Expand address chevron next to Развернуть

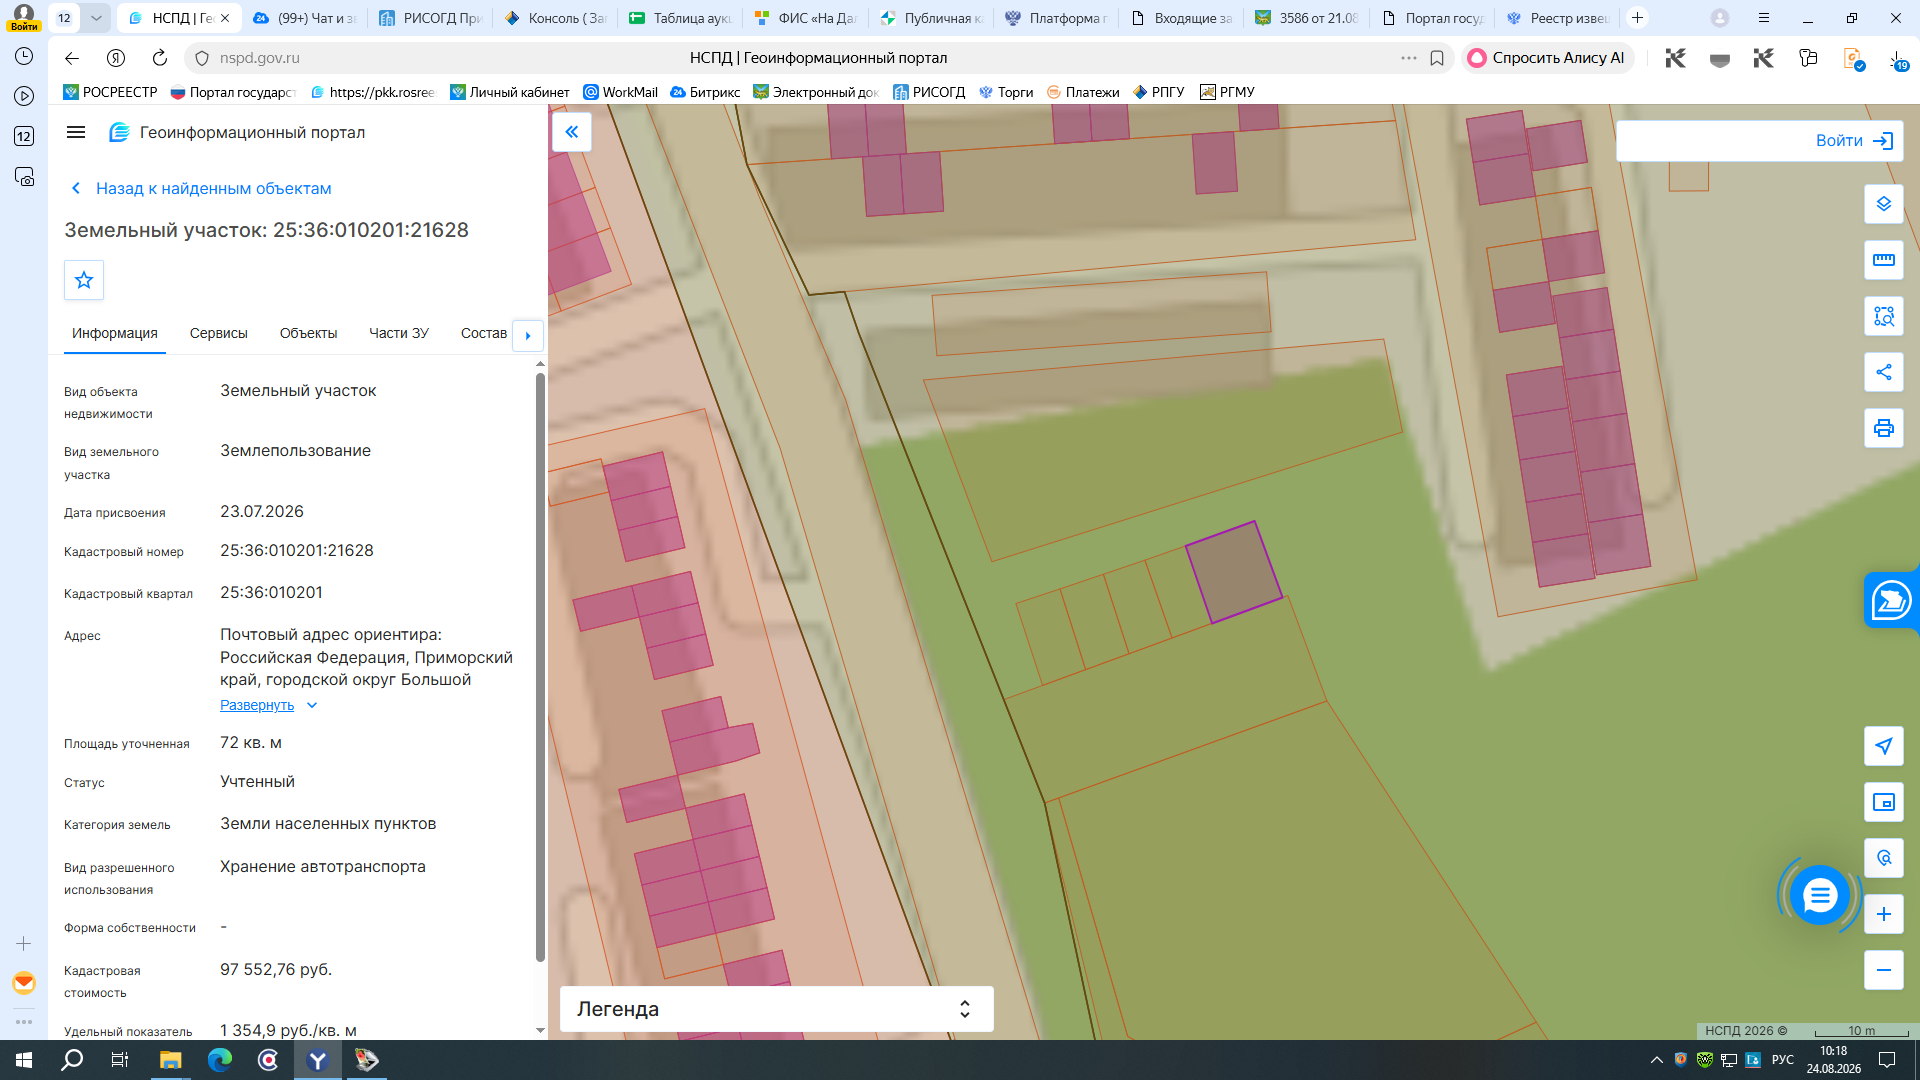click(x=312, y=705)
